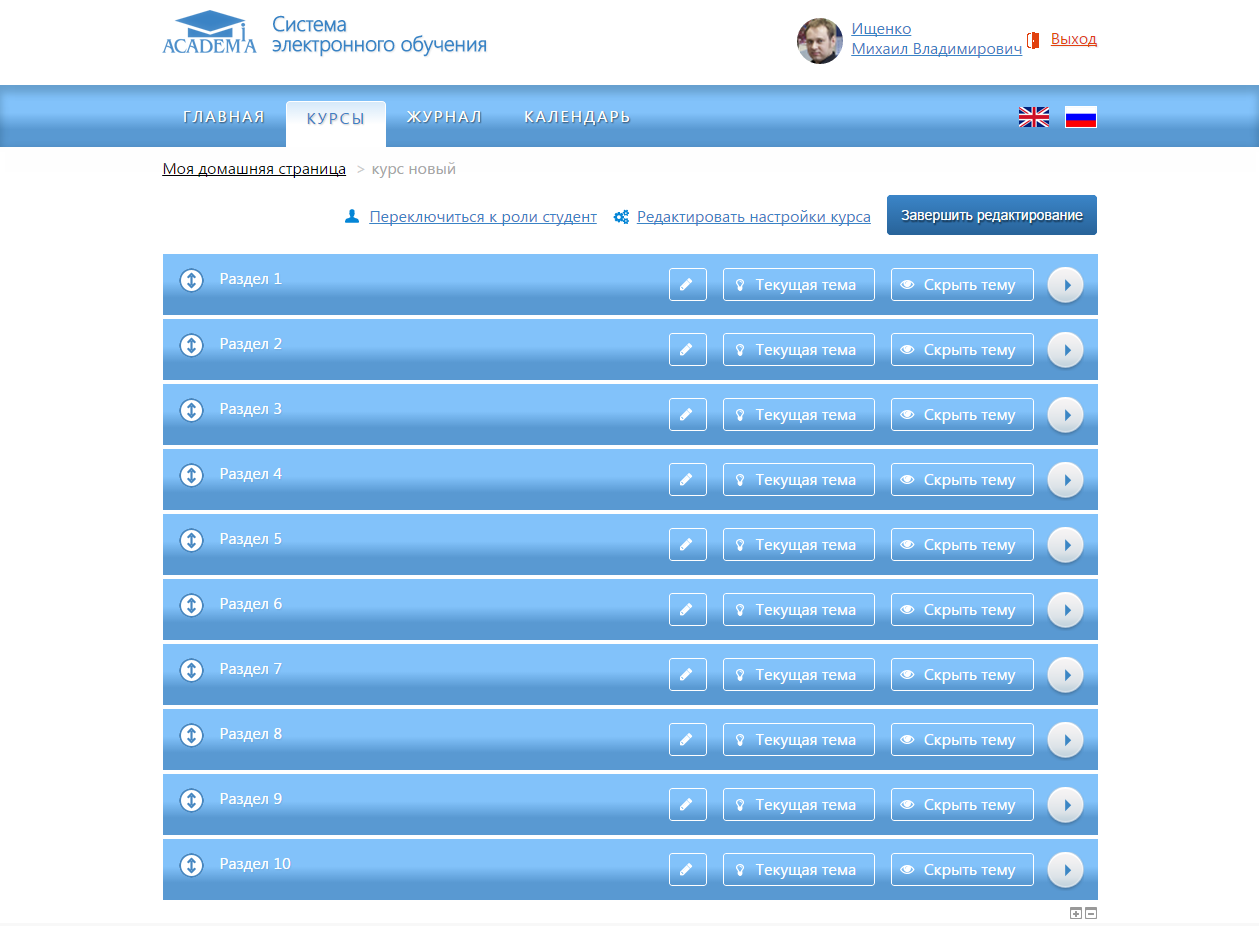
Task: Click the plus icon to add a section
Action: (1076, 913)
